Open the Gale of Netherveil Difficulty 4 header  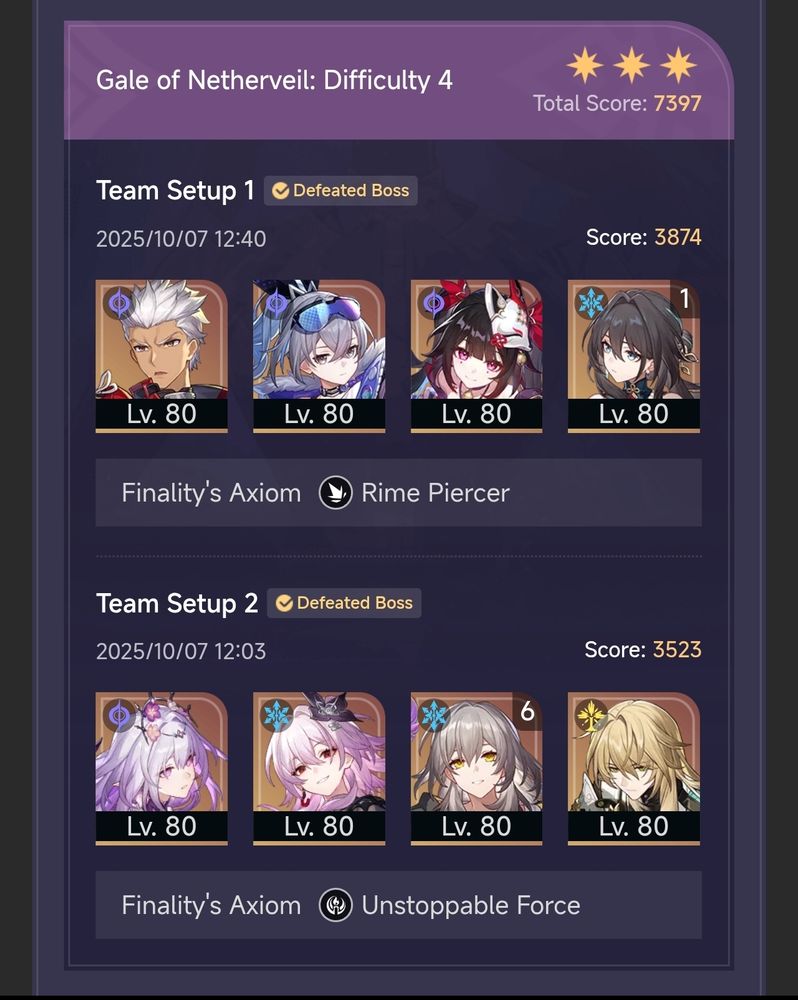tap(399, 81)
